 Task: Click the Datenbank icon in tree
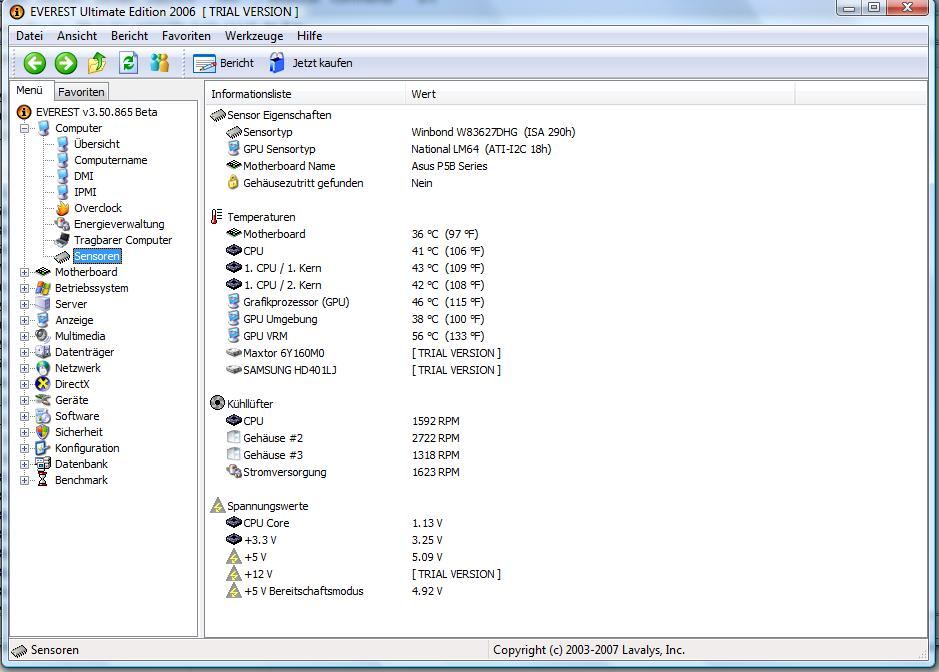[43, 464]
